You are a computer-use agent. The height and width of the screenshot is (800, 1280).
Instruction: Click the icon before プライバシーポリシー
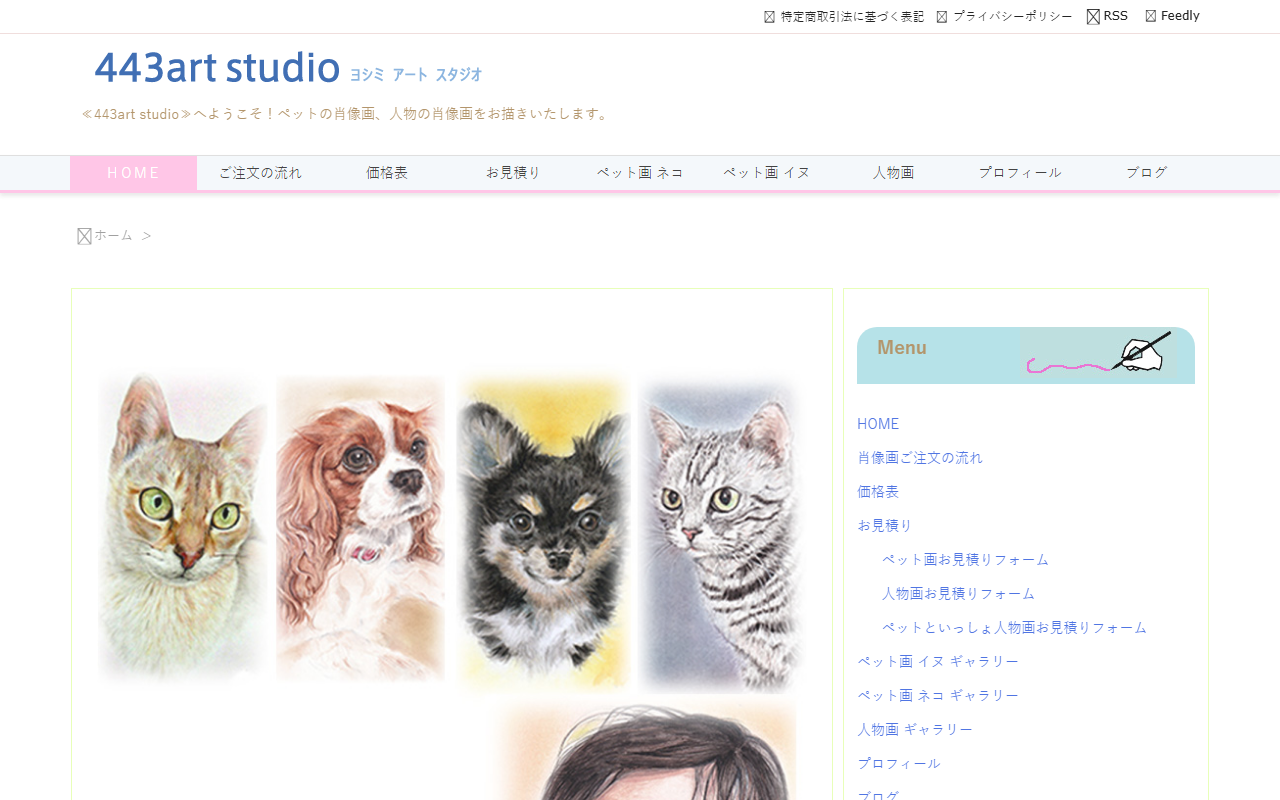pos(942,17)
